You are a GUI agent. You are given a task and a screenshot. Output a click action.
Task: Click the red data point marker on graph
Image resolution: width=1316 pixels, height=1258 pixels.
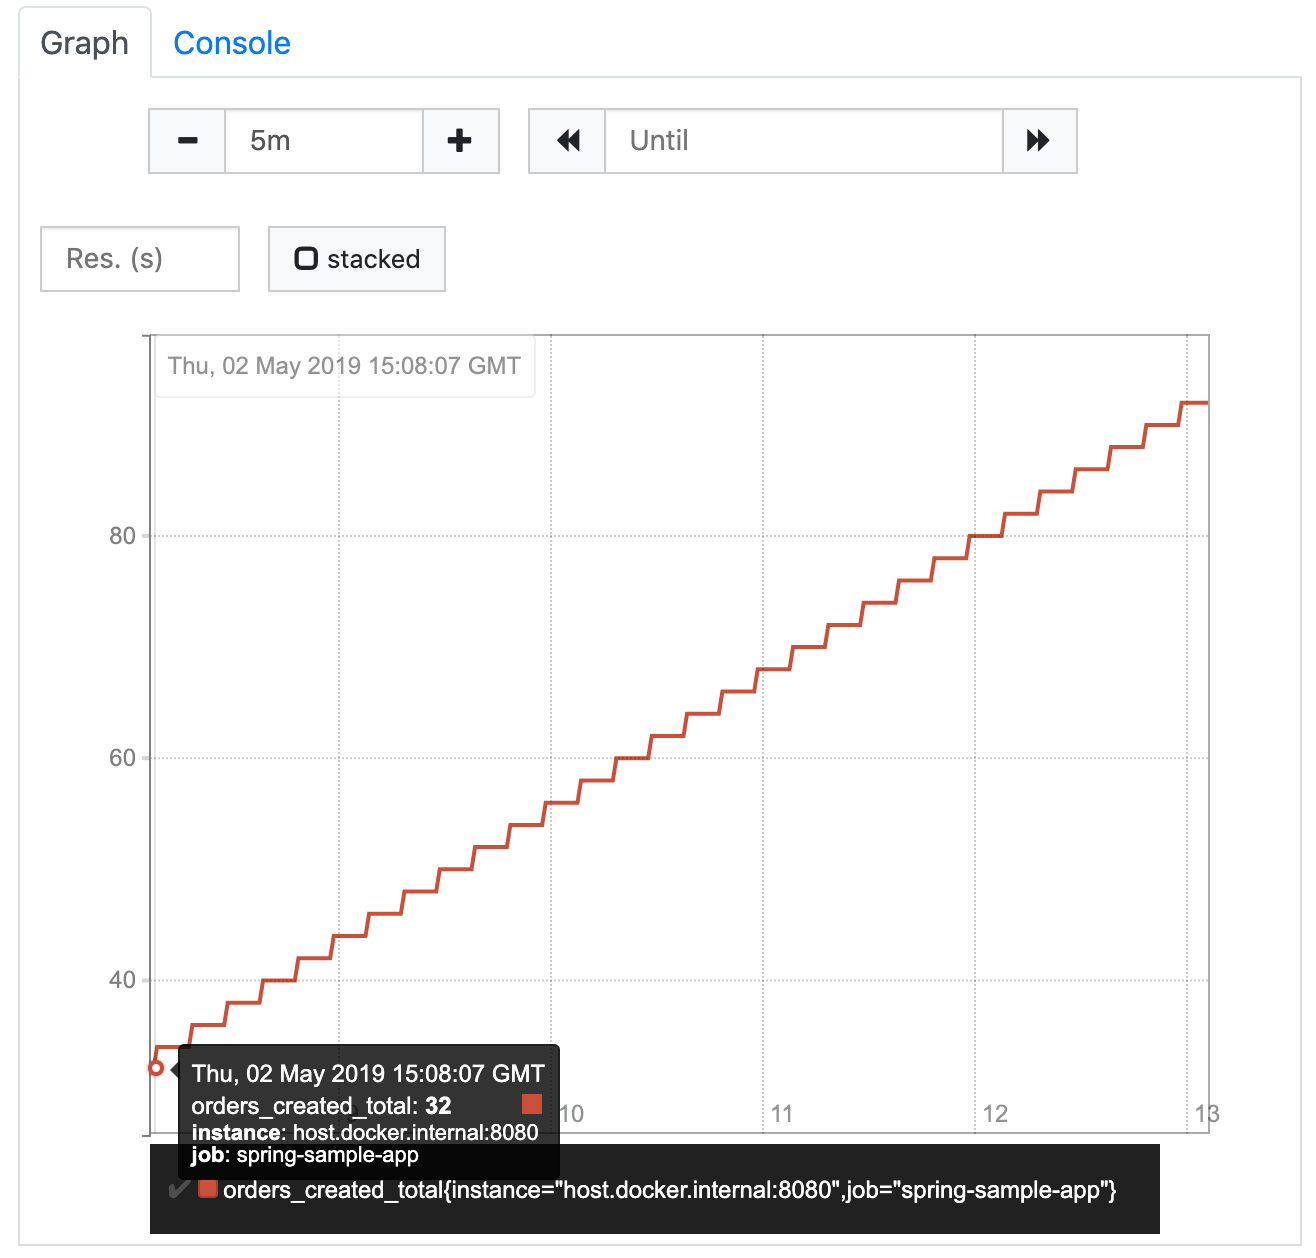pos(156,1068)
